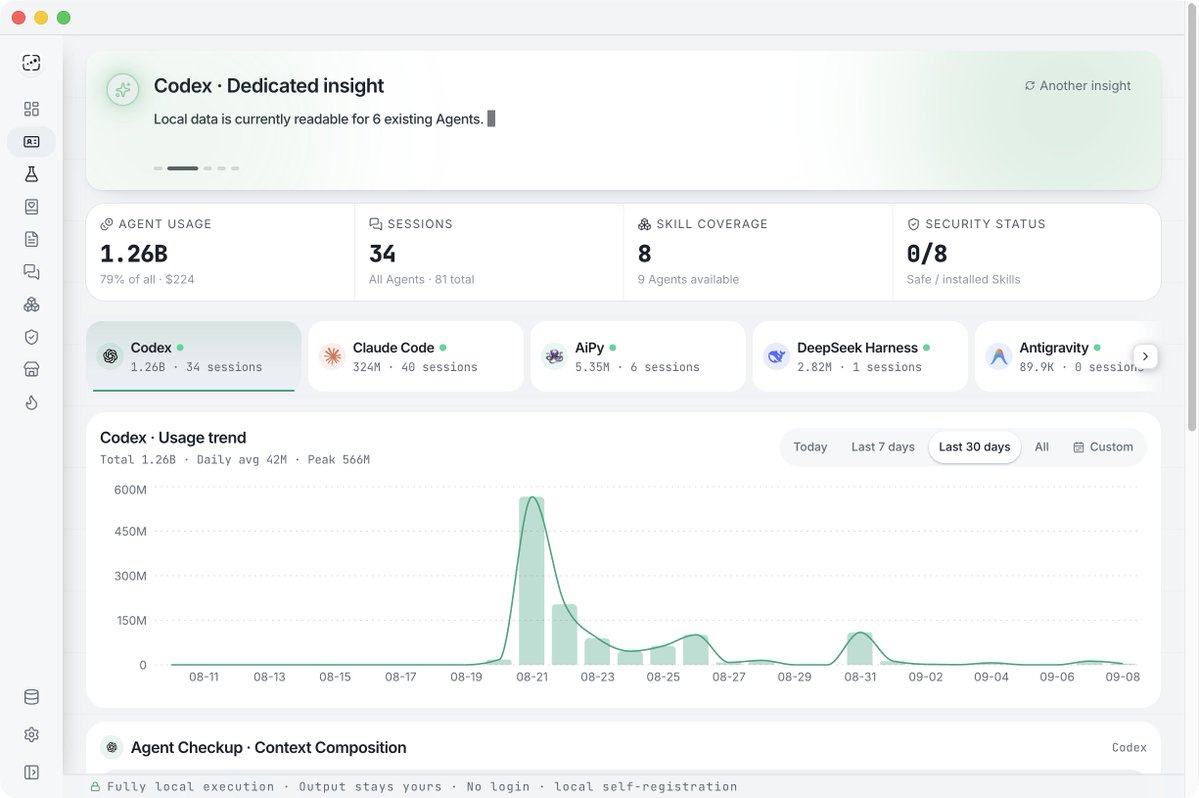This screenshot has width=1199, height=798.
Task: Click the Security Status shield icon
Action: (913, 224)
